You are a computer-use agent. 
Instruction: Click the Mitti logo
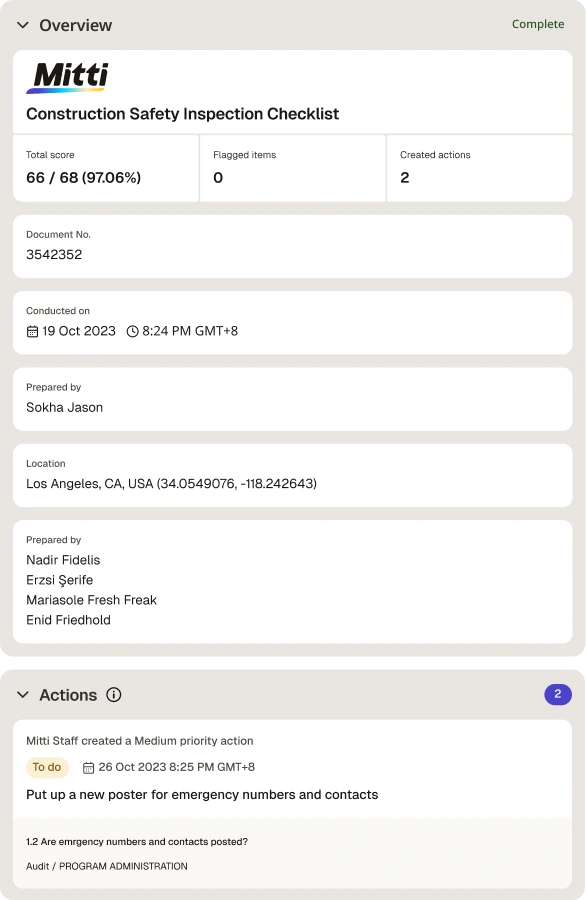coord(67,77)
